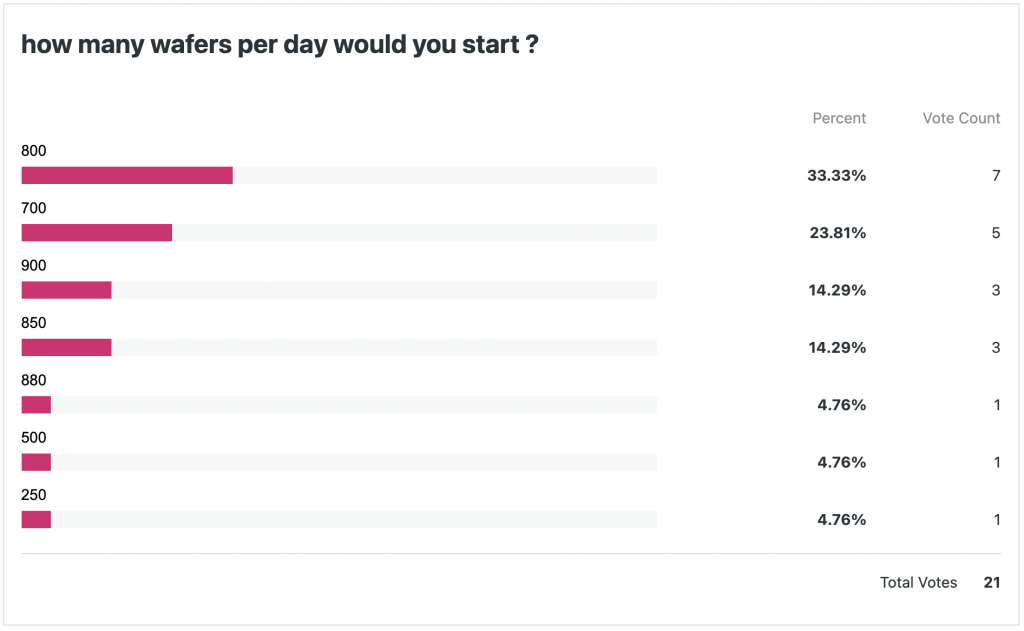Click the filled bar for option 900
Screen dimensions: 1024x631
[x=66, y=290]
